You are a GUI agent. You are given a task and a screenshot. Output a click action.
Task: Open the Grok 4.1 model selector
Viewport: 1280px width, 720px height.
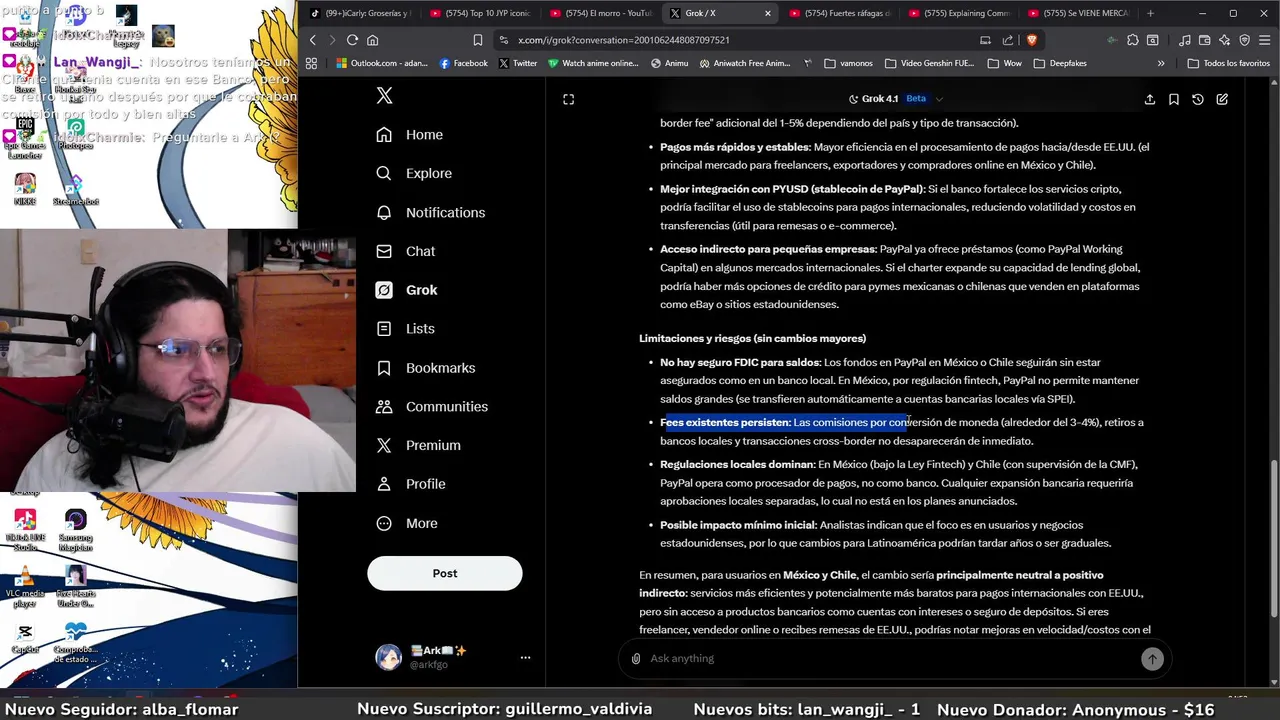[895, 99]
